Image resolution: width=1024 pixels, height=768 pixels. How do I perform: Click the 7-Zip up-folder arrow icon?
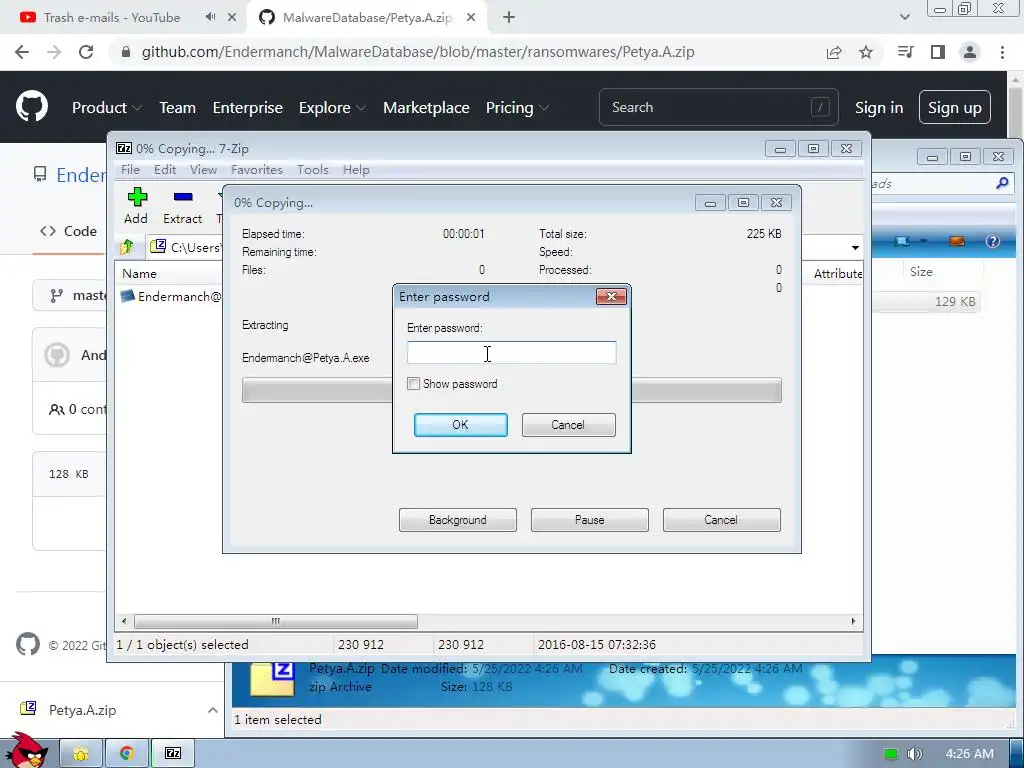pos(127,247)
